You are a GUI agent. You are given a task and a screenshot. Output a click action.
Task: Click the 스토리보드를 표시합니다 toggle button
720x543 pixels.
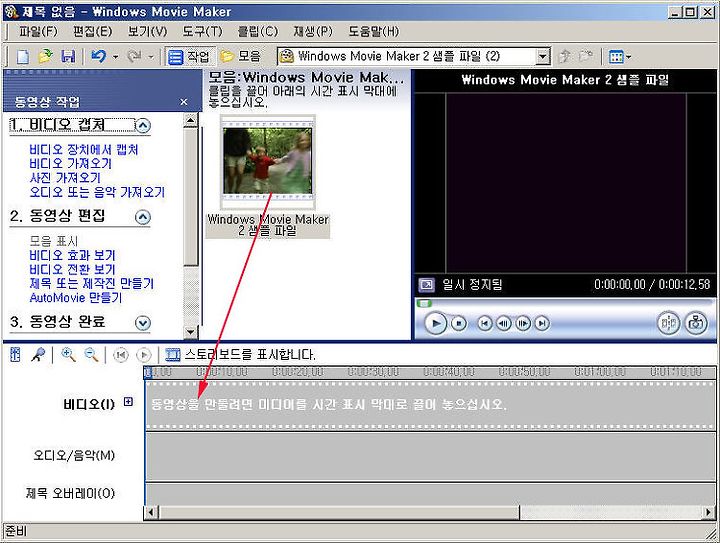[240, 355]
